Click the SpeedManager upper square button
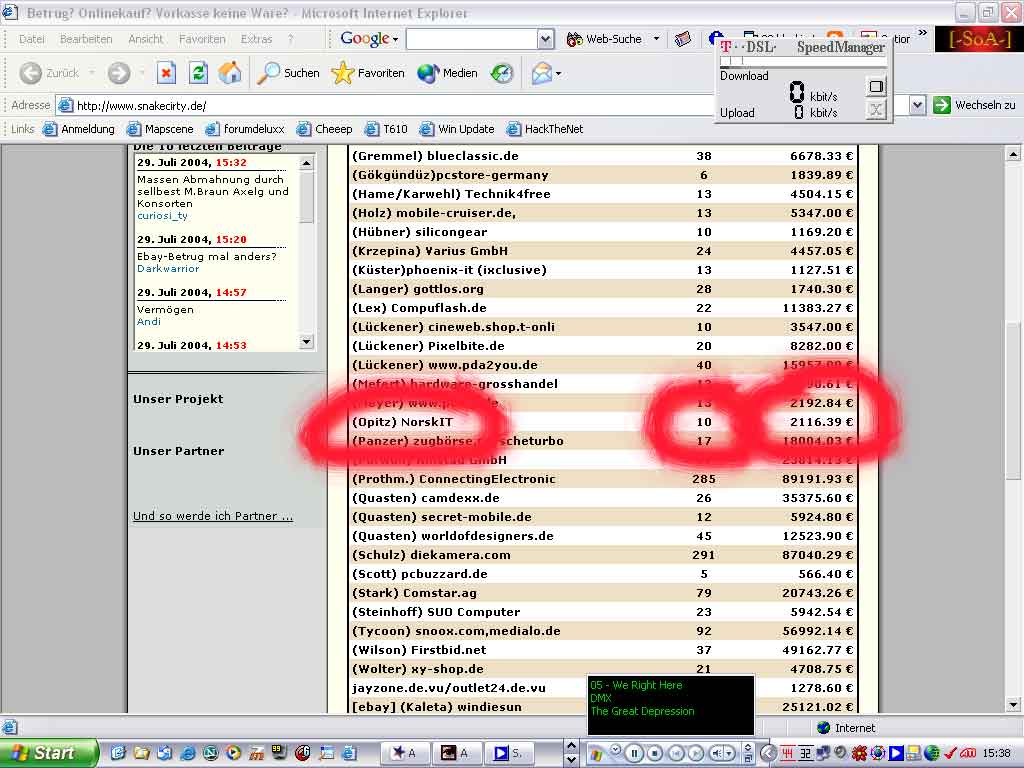Viewport: 1024px width, 768px height. pos(876,86)
